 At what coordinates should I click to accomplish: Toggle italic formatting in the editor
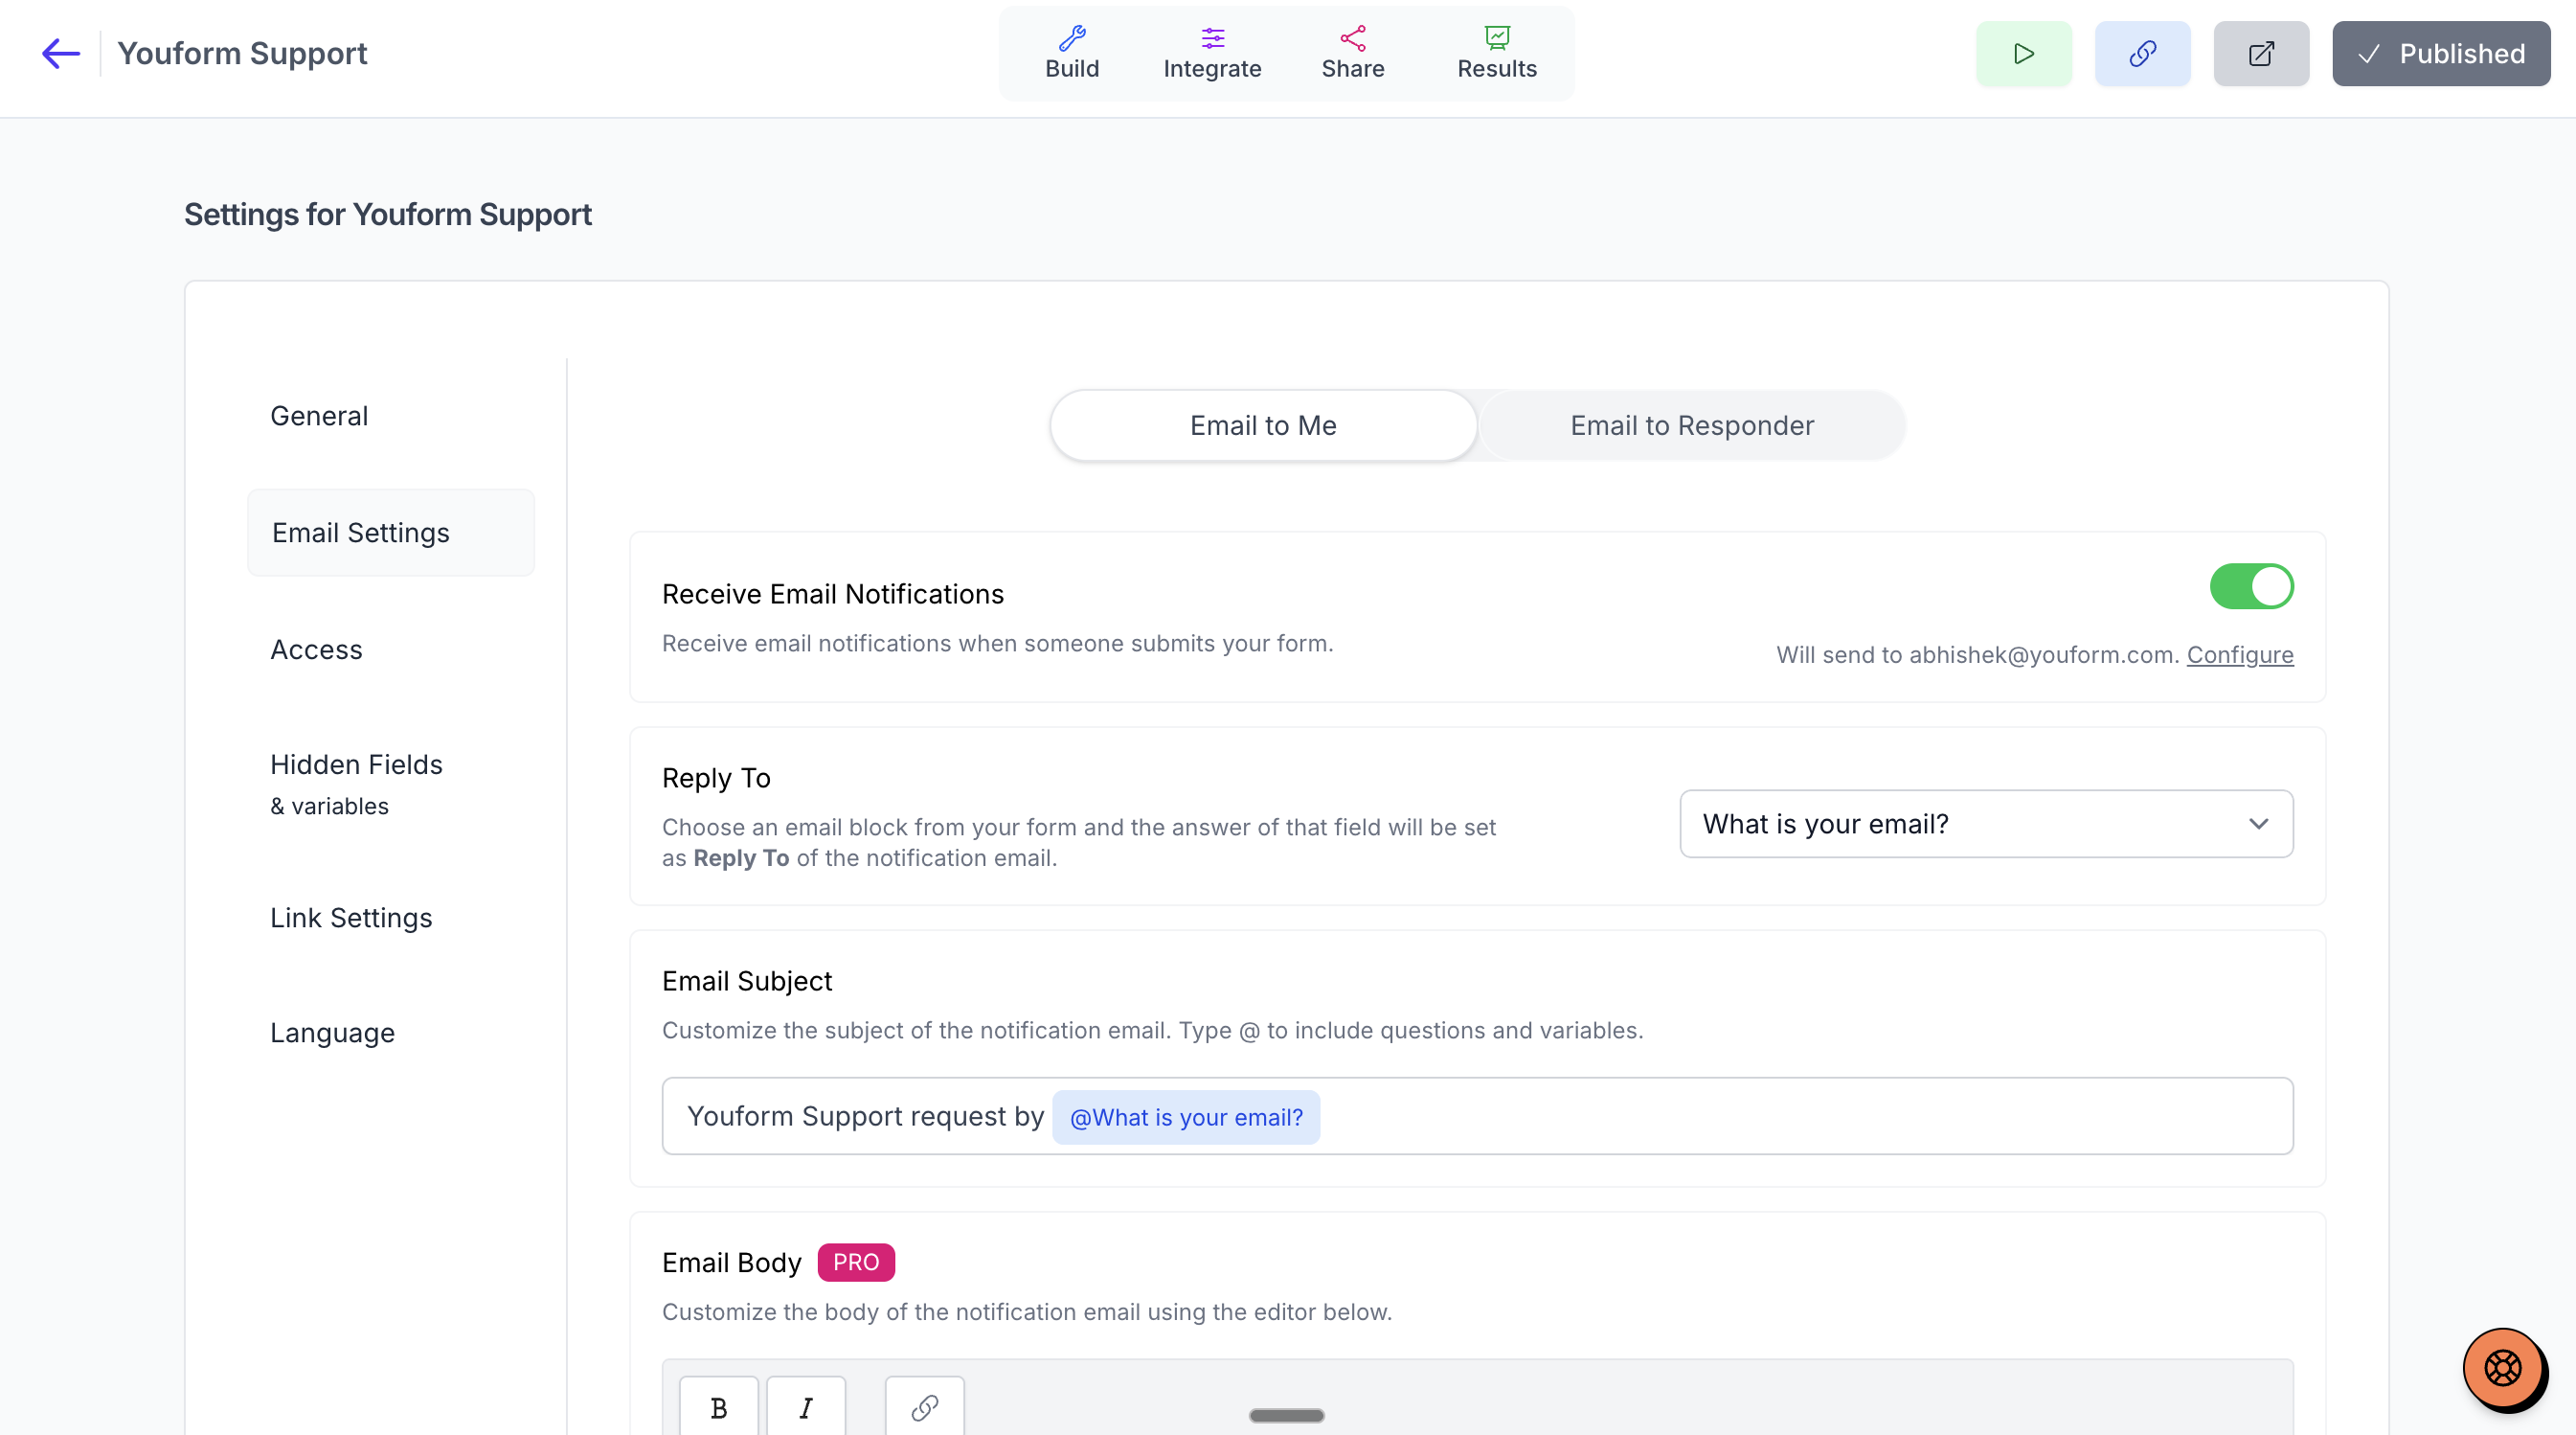(x=805, y=1407)
